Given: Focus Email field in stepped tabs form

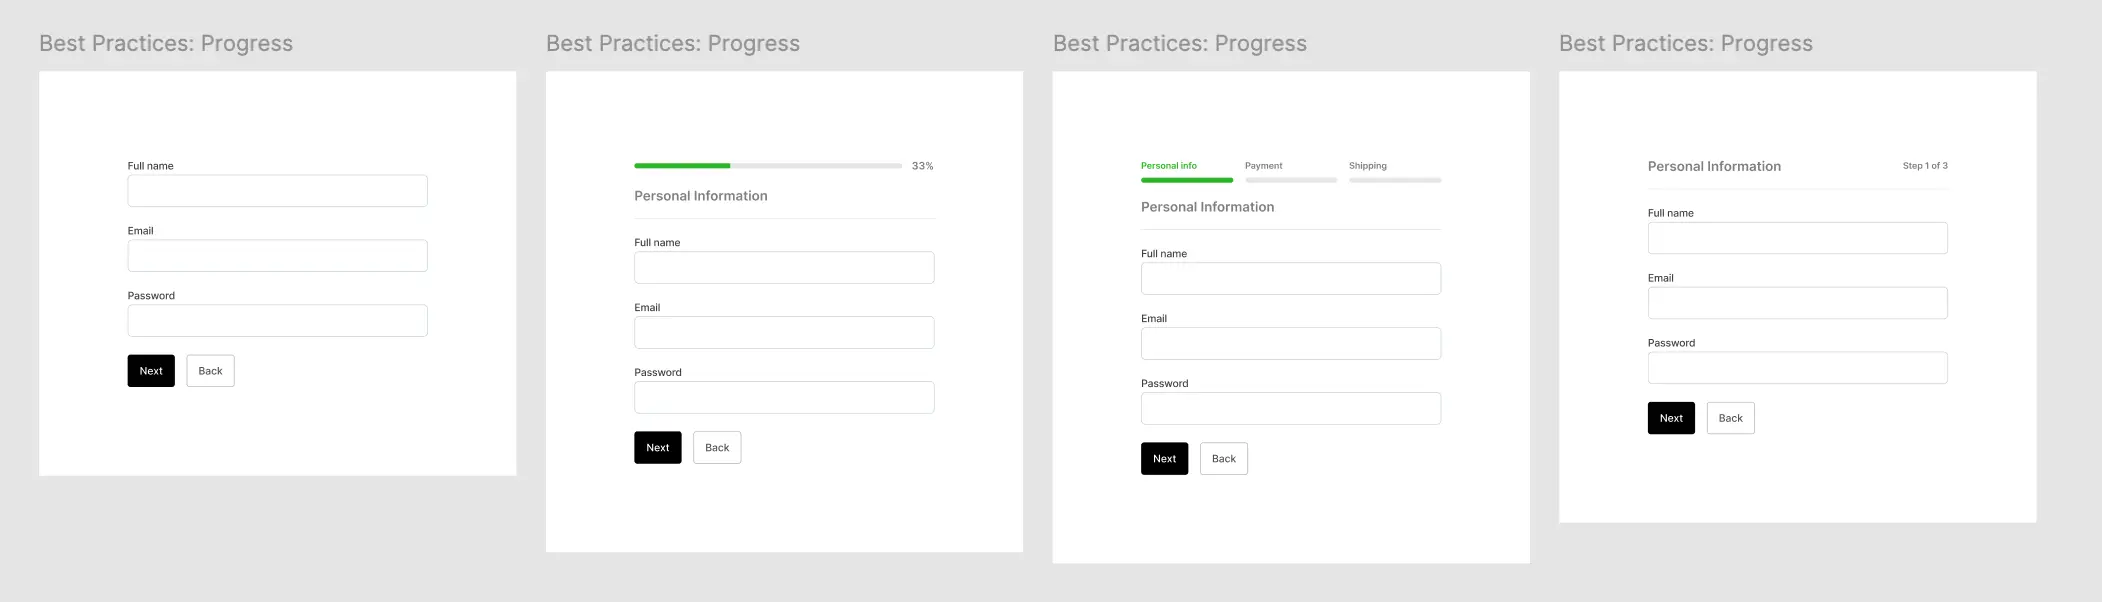Looking at the screenshot, I should pos(1291,344).
